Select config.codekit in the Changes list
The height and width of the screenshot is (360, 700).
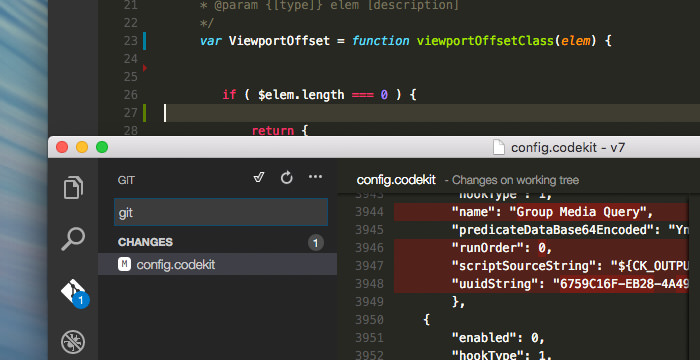(x=217, y=264)
